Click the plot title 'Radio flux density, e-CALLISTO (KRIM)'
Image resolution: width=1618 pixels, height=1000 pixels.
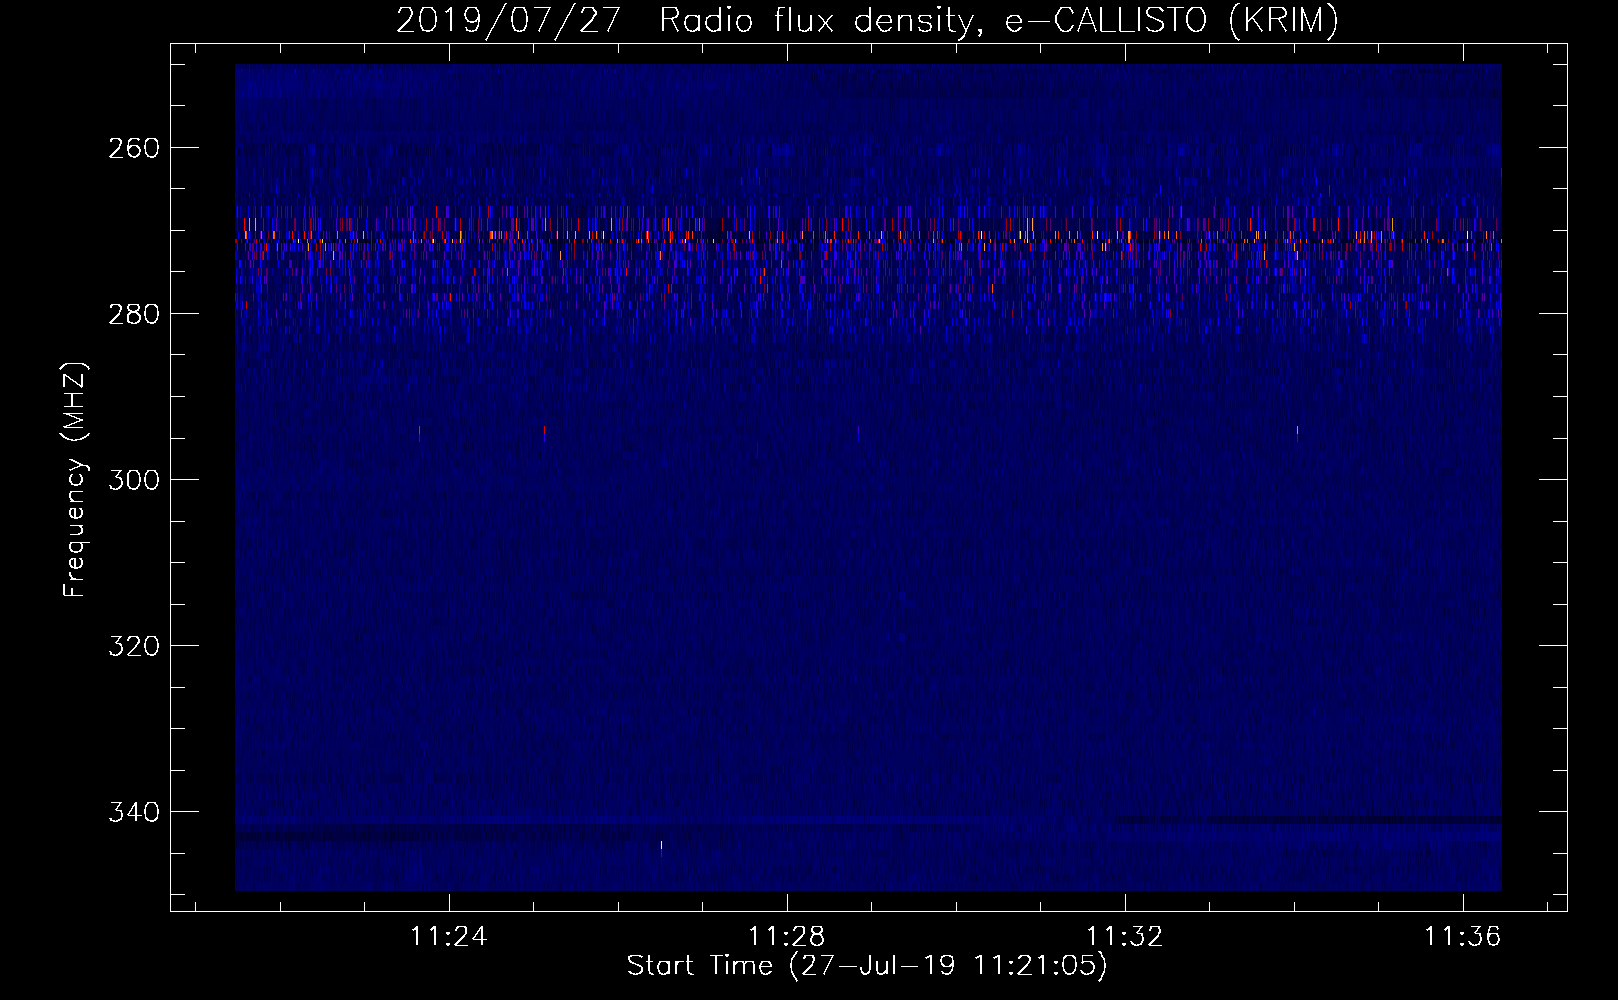[998, 21]
